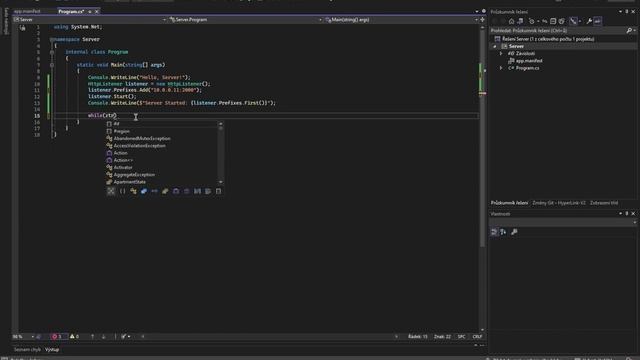This screenshot has width=640, height=360.
Task: Select the Průzkumník řešení bottom tab
Action: 509,203
